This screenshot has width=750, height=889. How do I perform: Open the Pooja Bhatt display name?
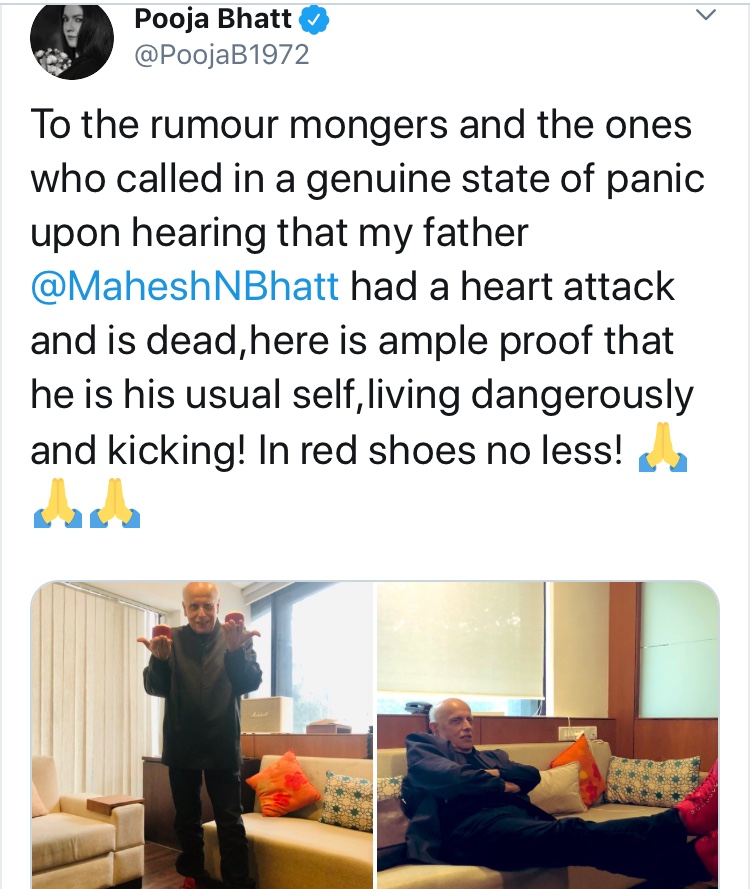click(213, 19)
